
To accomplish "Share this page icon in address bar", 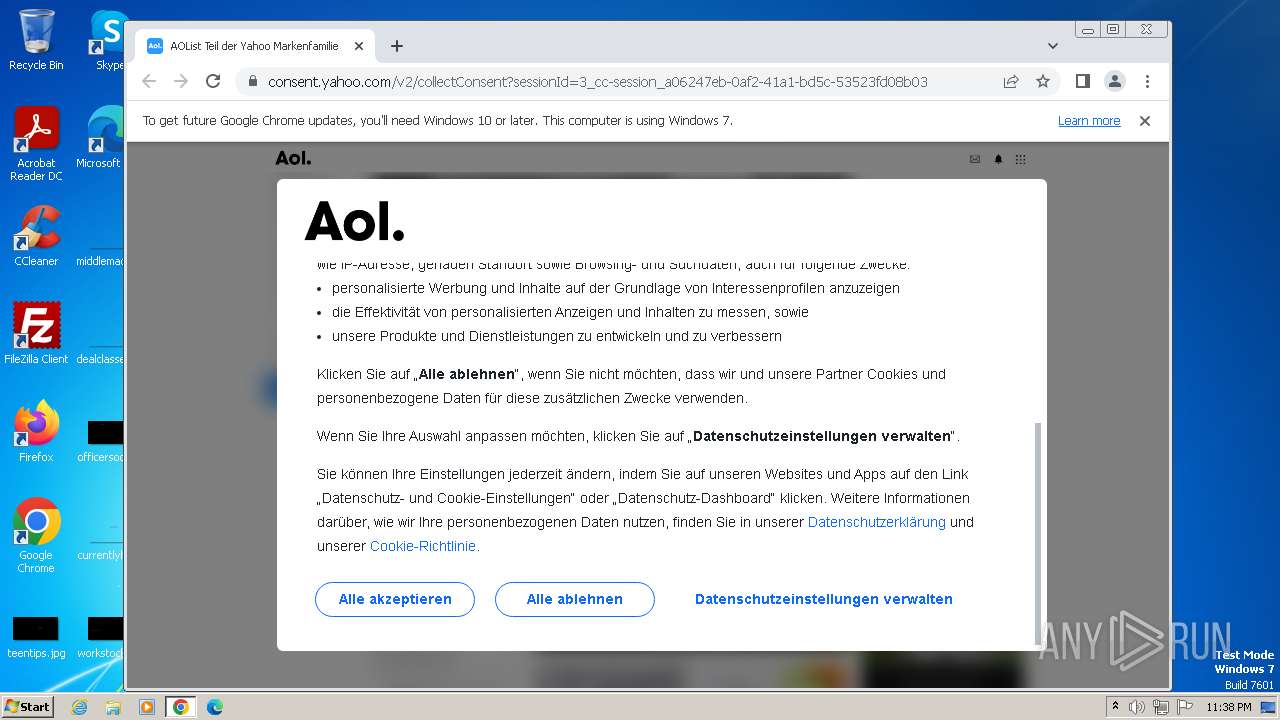I will pos(1011,81).
